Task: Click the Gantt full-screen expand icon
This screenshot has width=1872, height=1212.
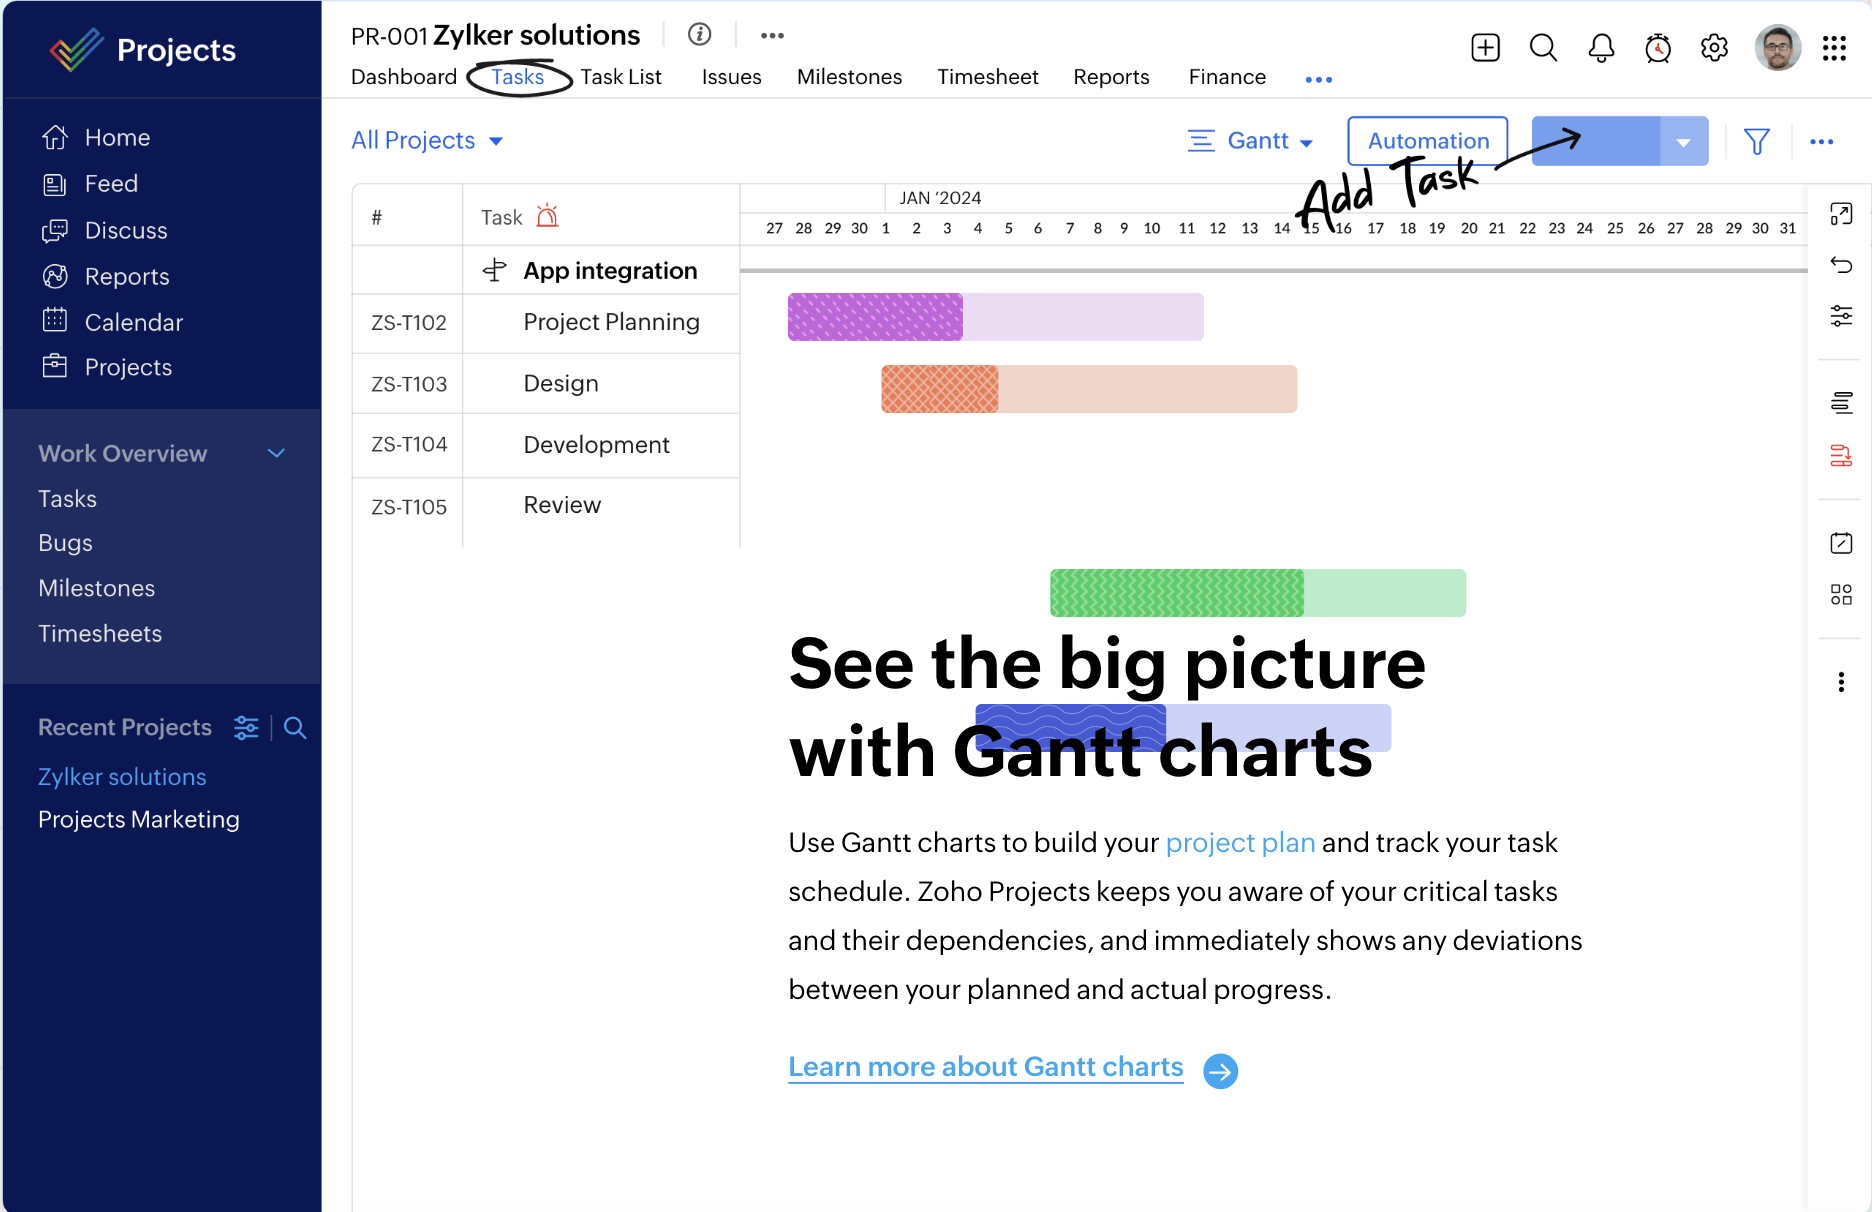Action: [x=1841, y=214]
